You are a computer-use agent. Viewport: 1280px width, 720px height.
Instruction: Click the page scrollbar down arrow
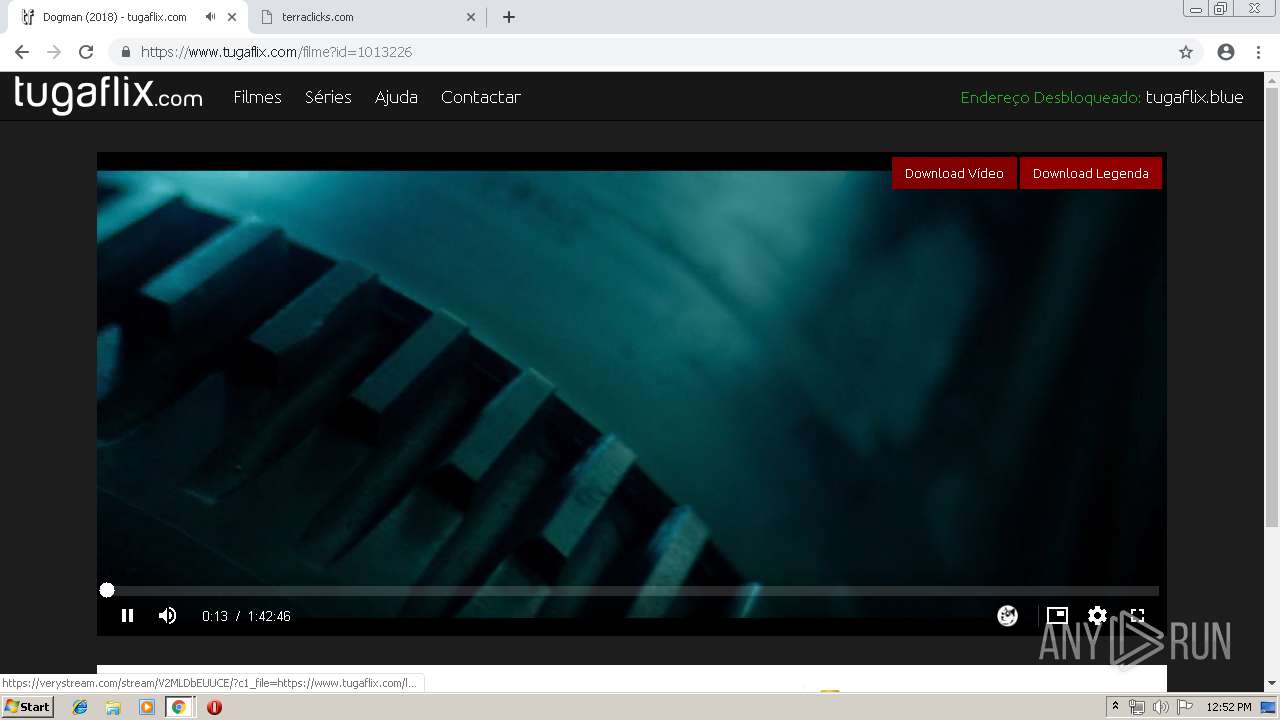click(x=1272, y=684)
